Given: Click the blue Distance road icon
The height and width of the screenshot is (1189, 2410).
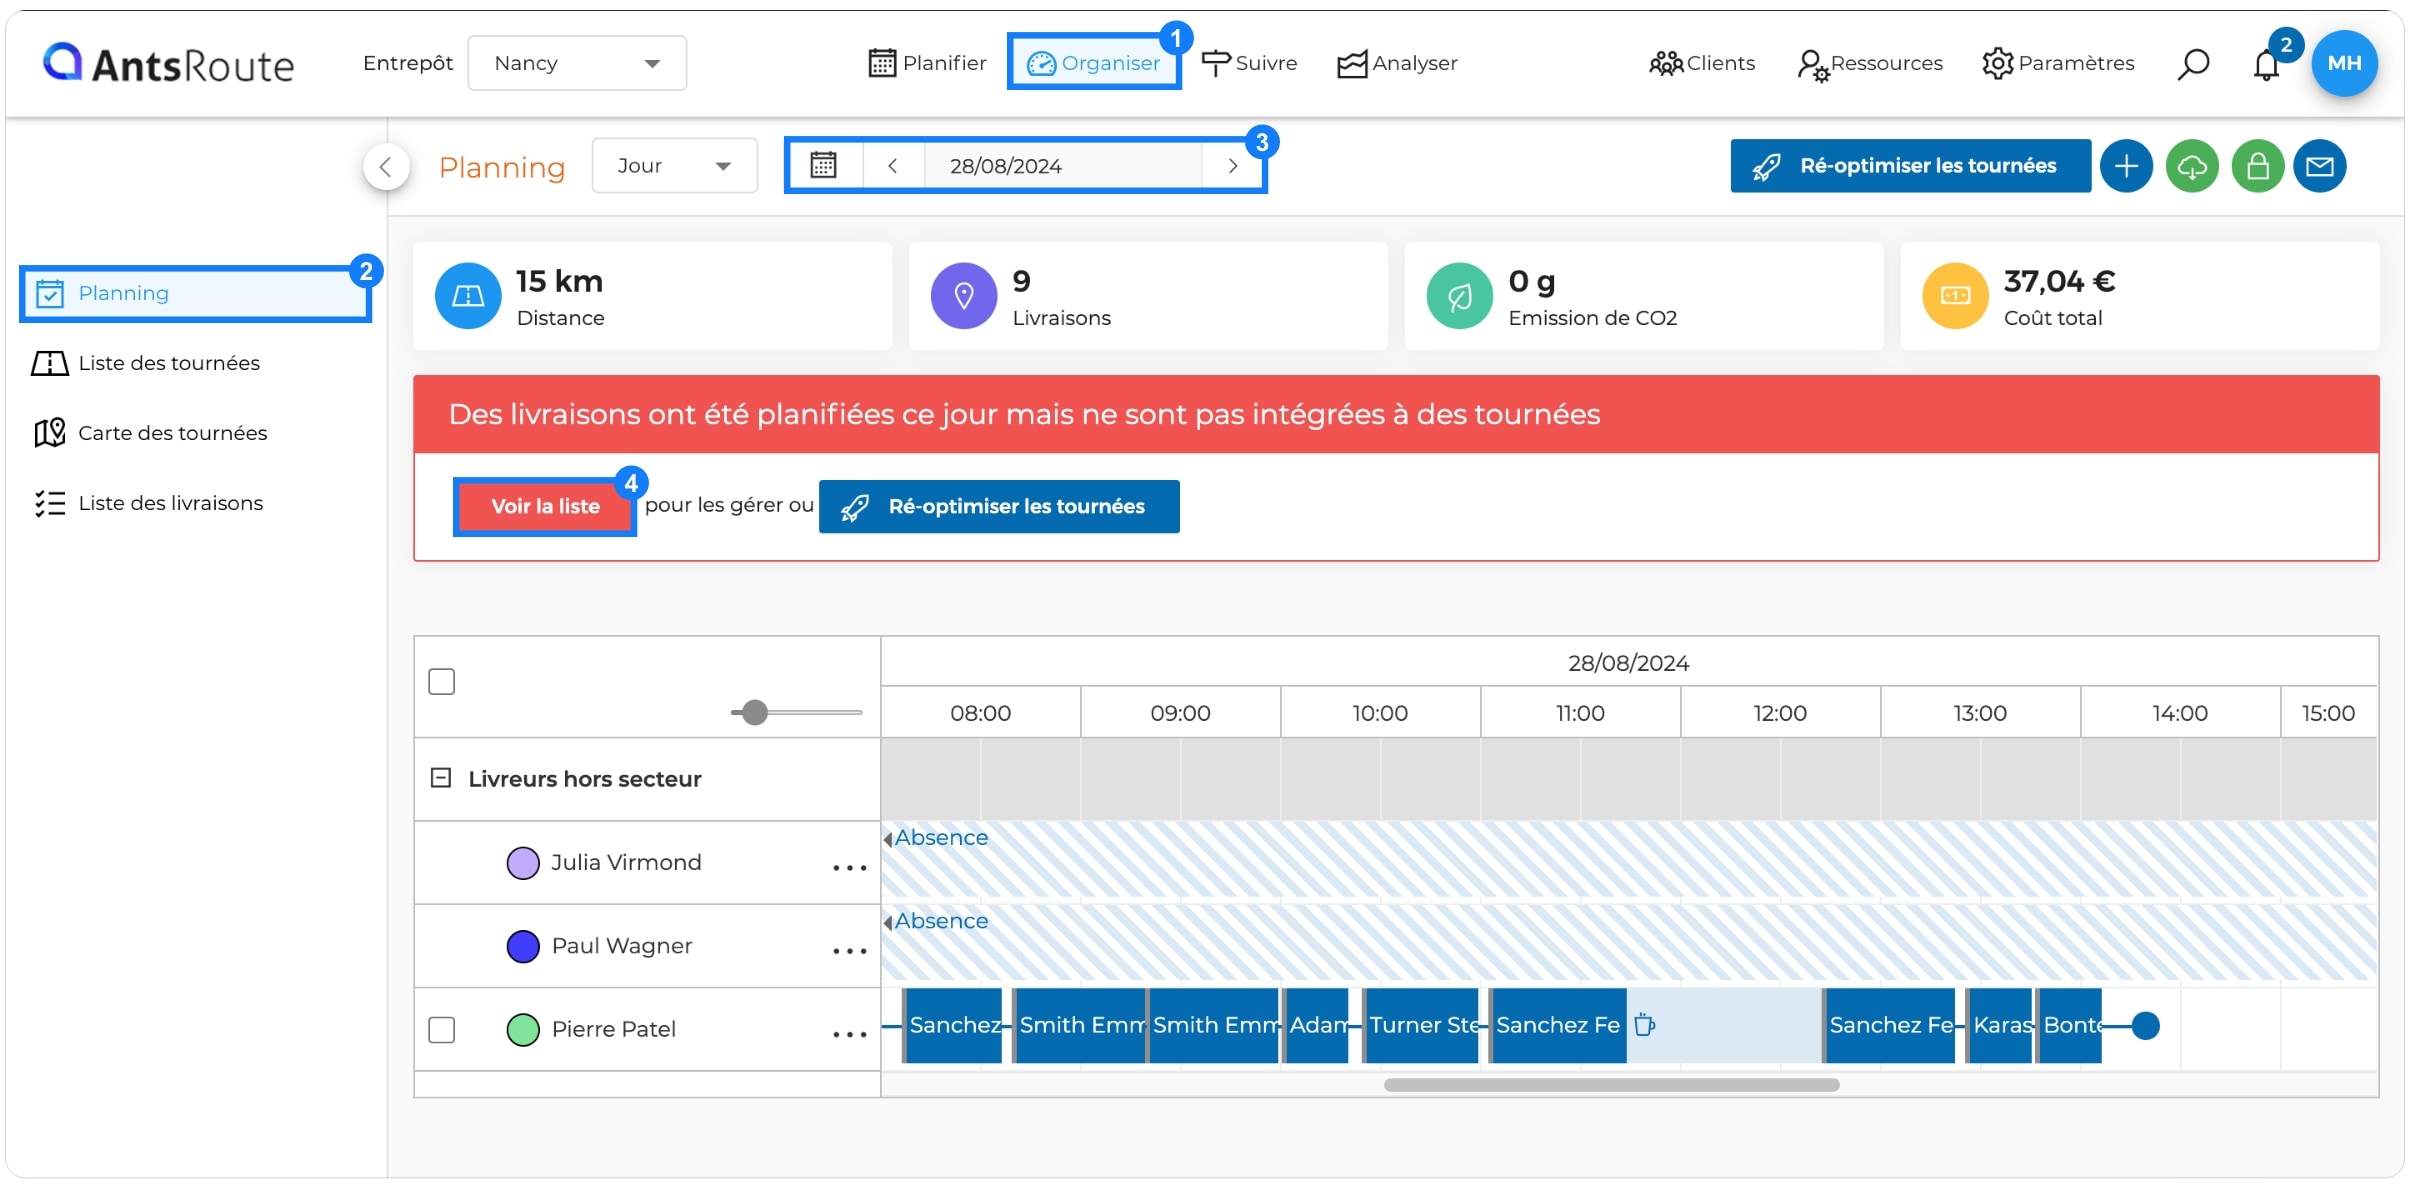Looking at the screenshot, I should click(x=468, y=296).
